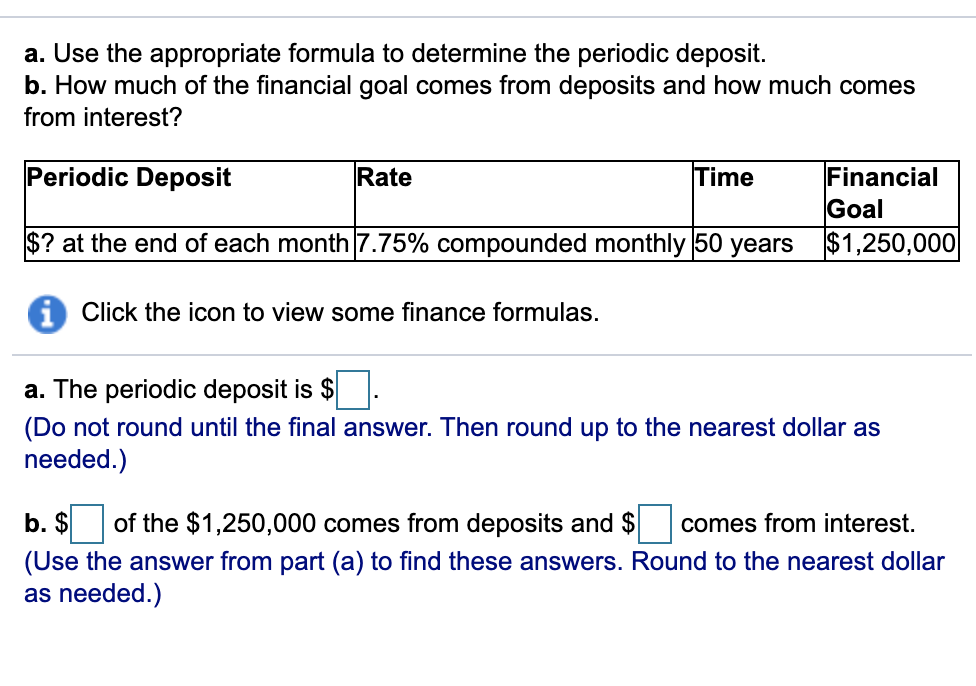This screenshot has height=686, width=976.
Task: Click the end of each month cell
Action: (x=186, y=243)
